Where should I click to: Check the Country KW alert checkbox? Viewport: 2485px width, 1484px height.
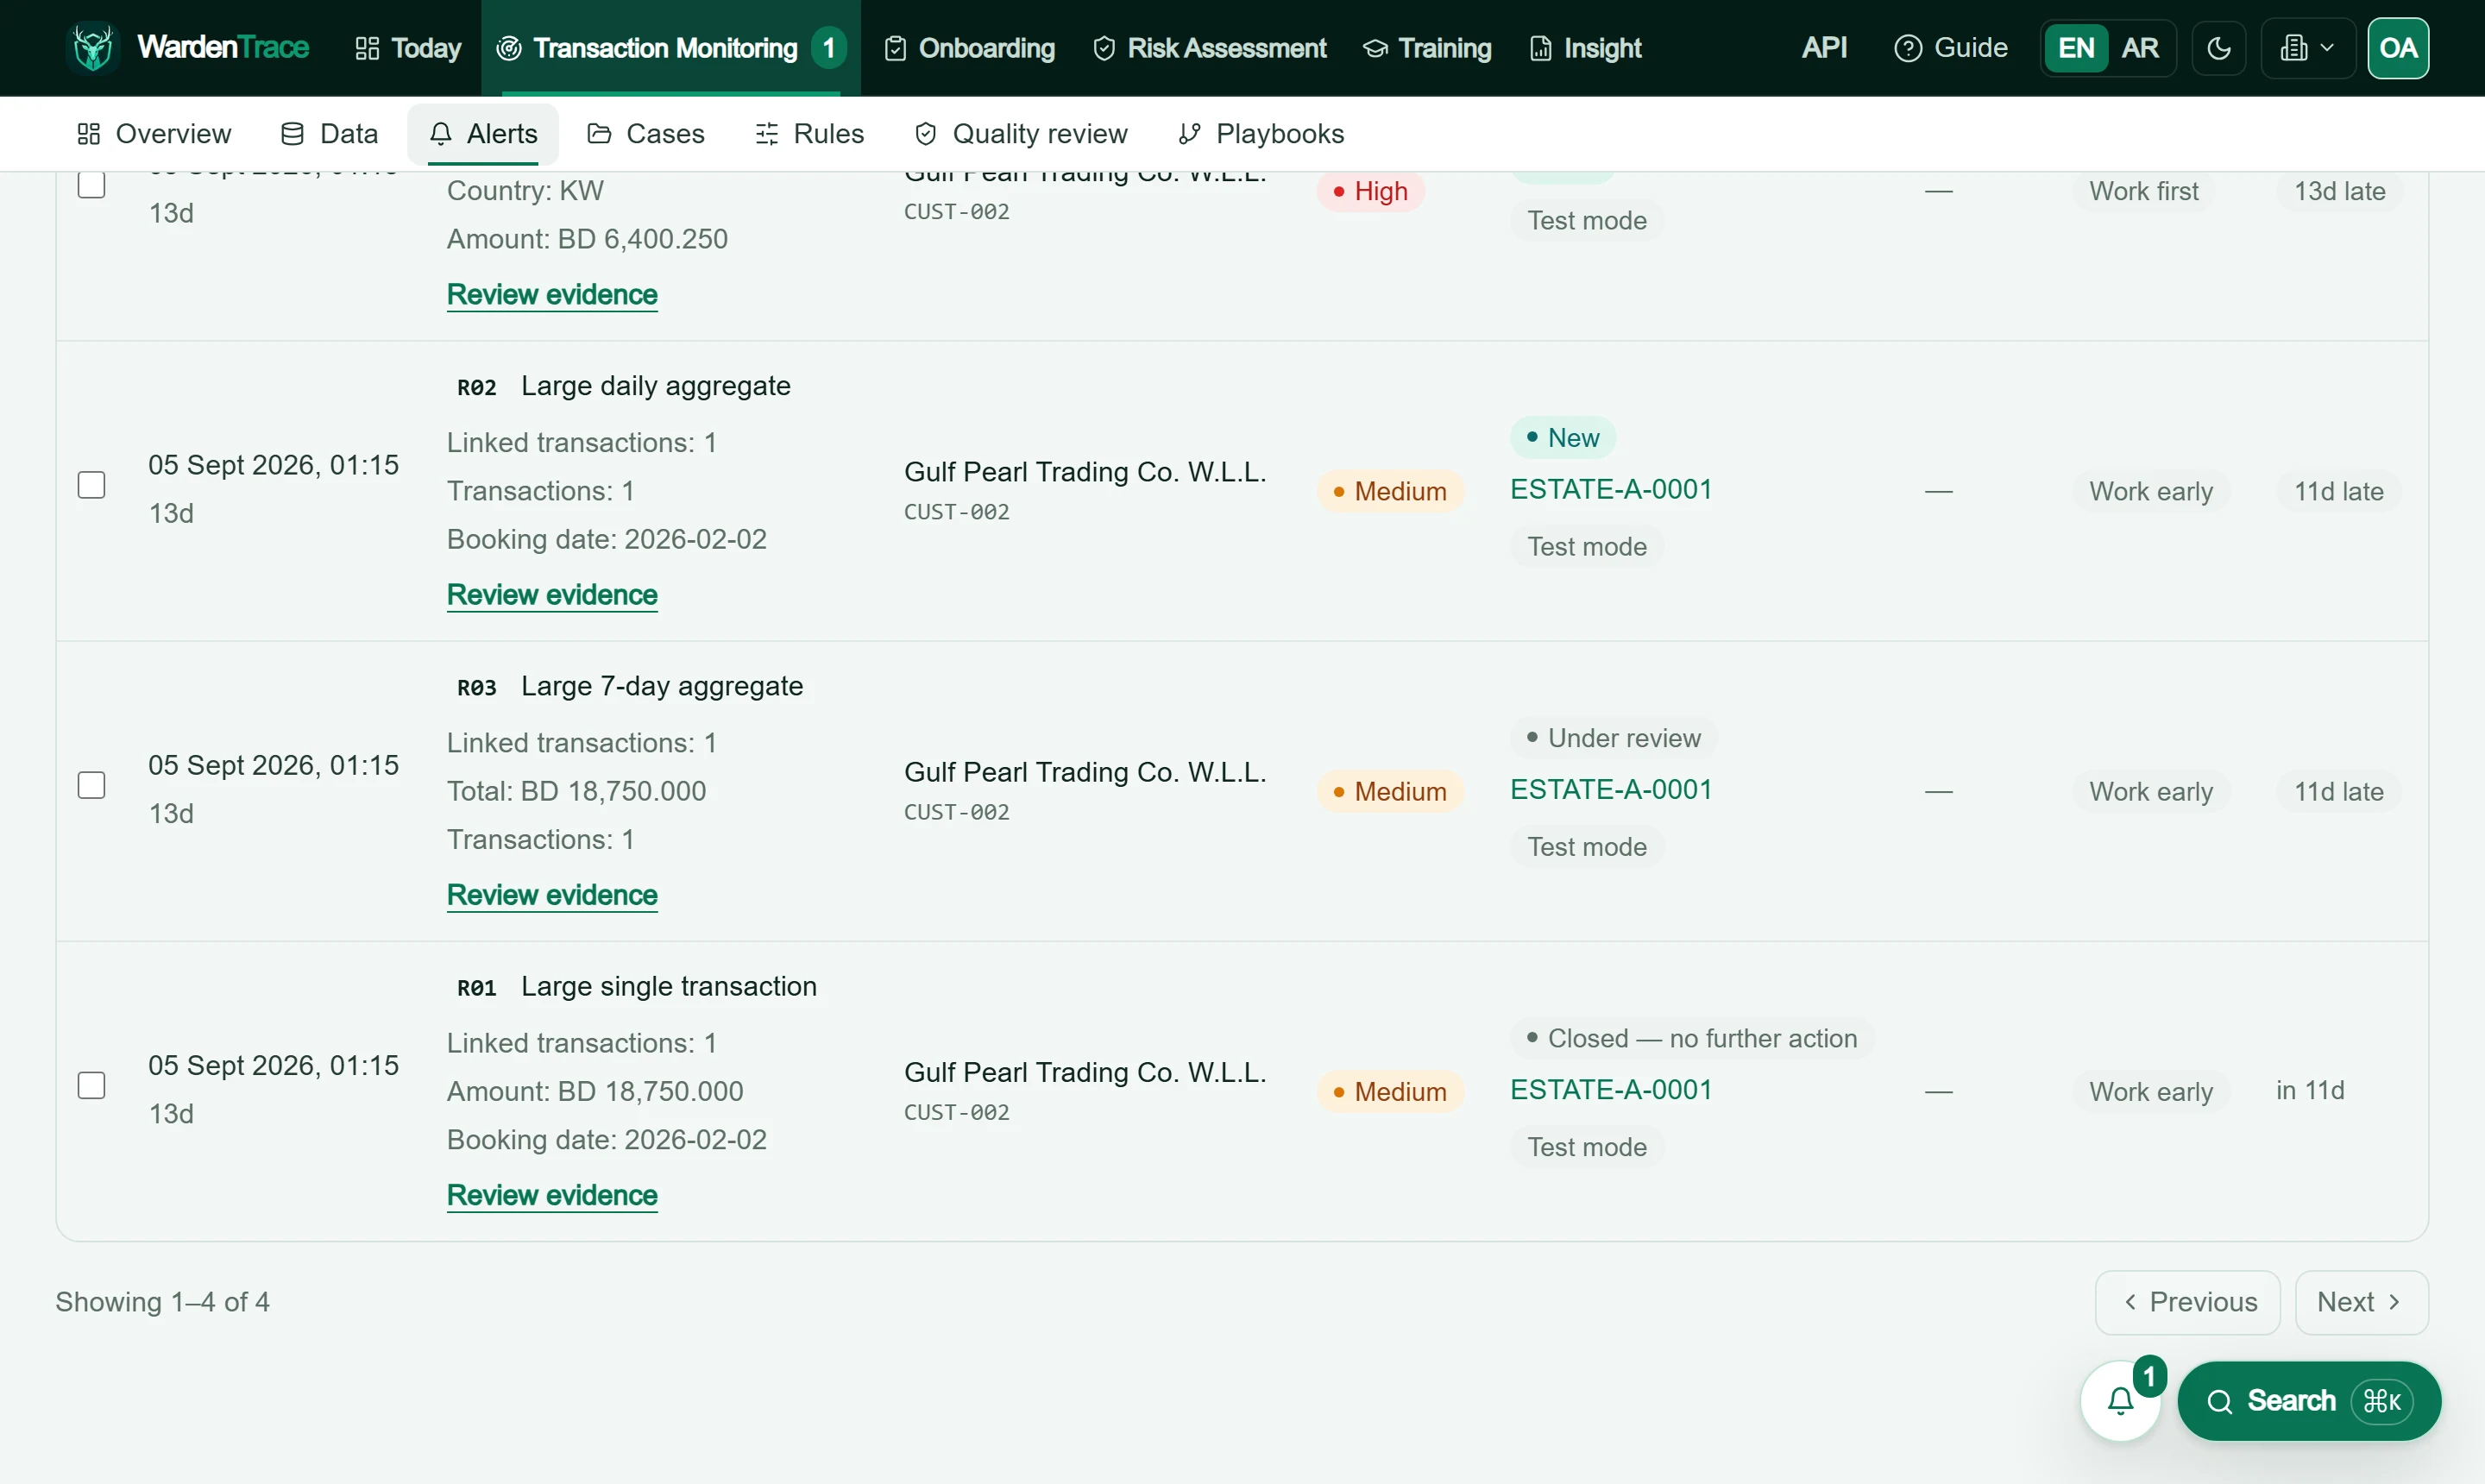click(x=92, y=185)
